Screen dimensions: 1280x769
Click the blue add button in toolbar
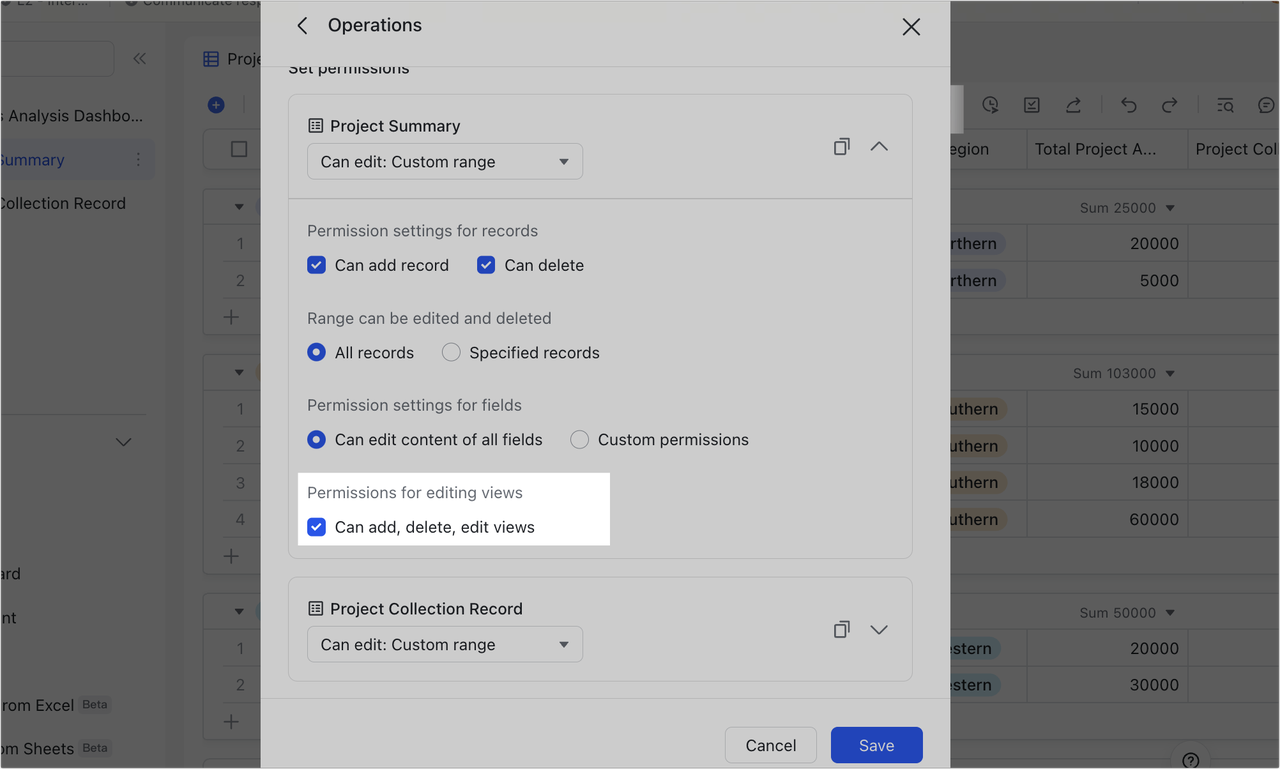[x=216, y=105]
